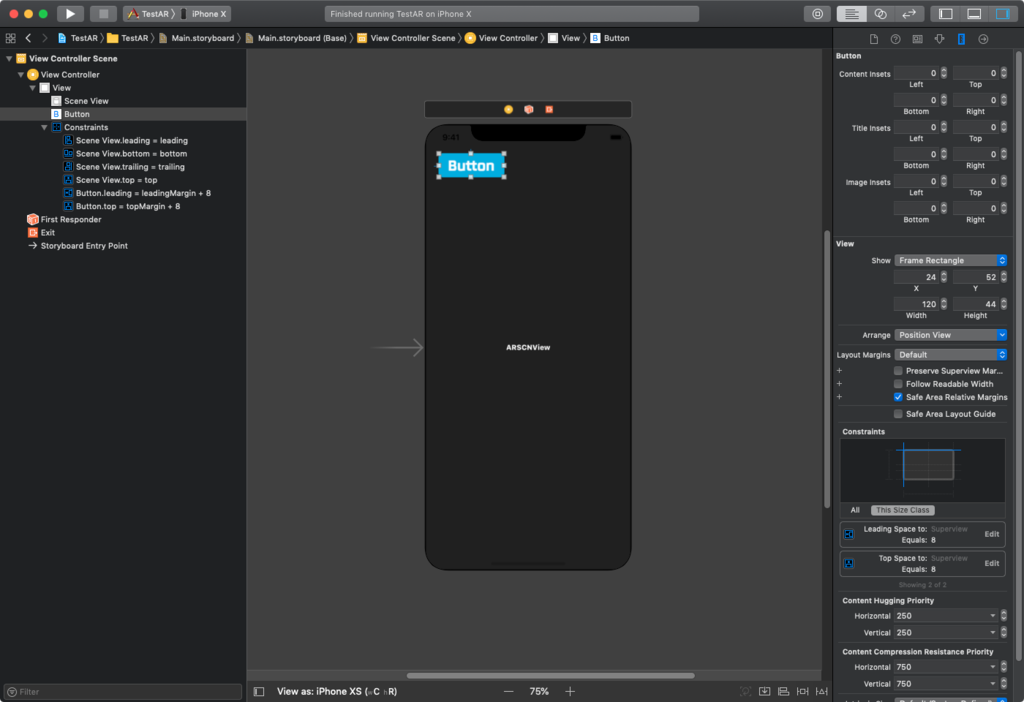Open the Quick Help inspector tab

point(895,39)
